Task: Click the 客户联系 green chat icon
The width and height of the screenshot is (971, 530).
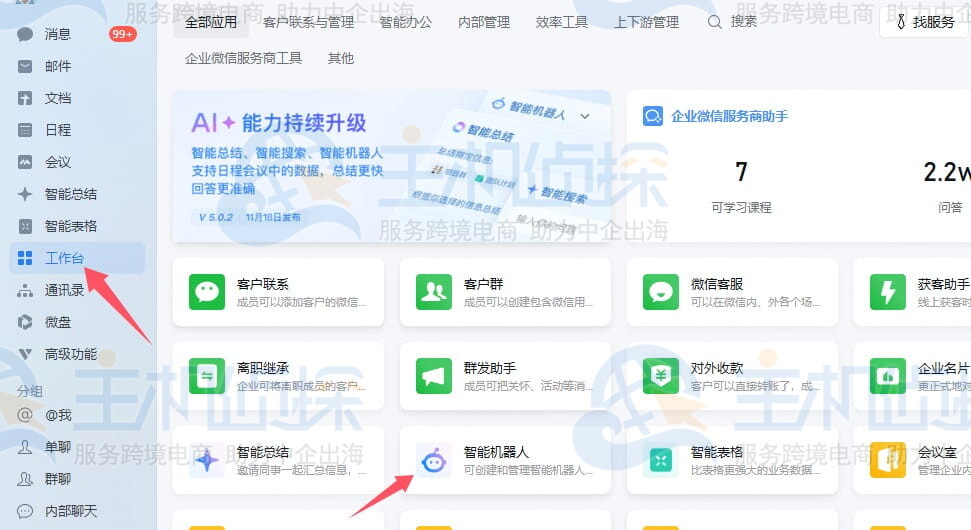Action: pos(207,292)
